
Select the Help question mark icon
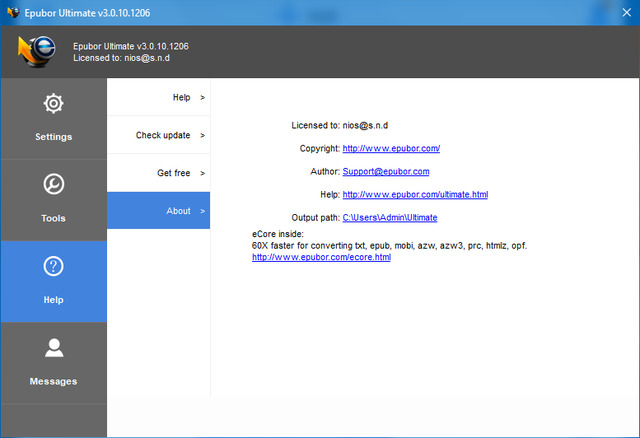[x=53, y=267]
